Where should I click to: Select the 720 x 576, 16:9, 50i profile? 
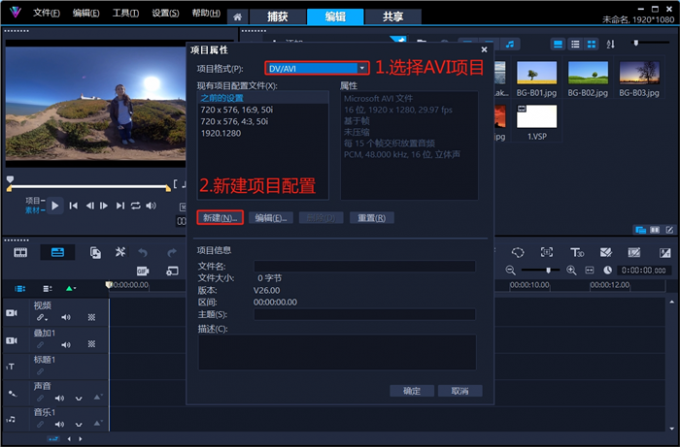click(263, 110)
